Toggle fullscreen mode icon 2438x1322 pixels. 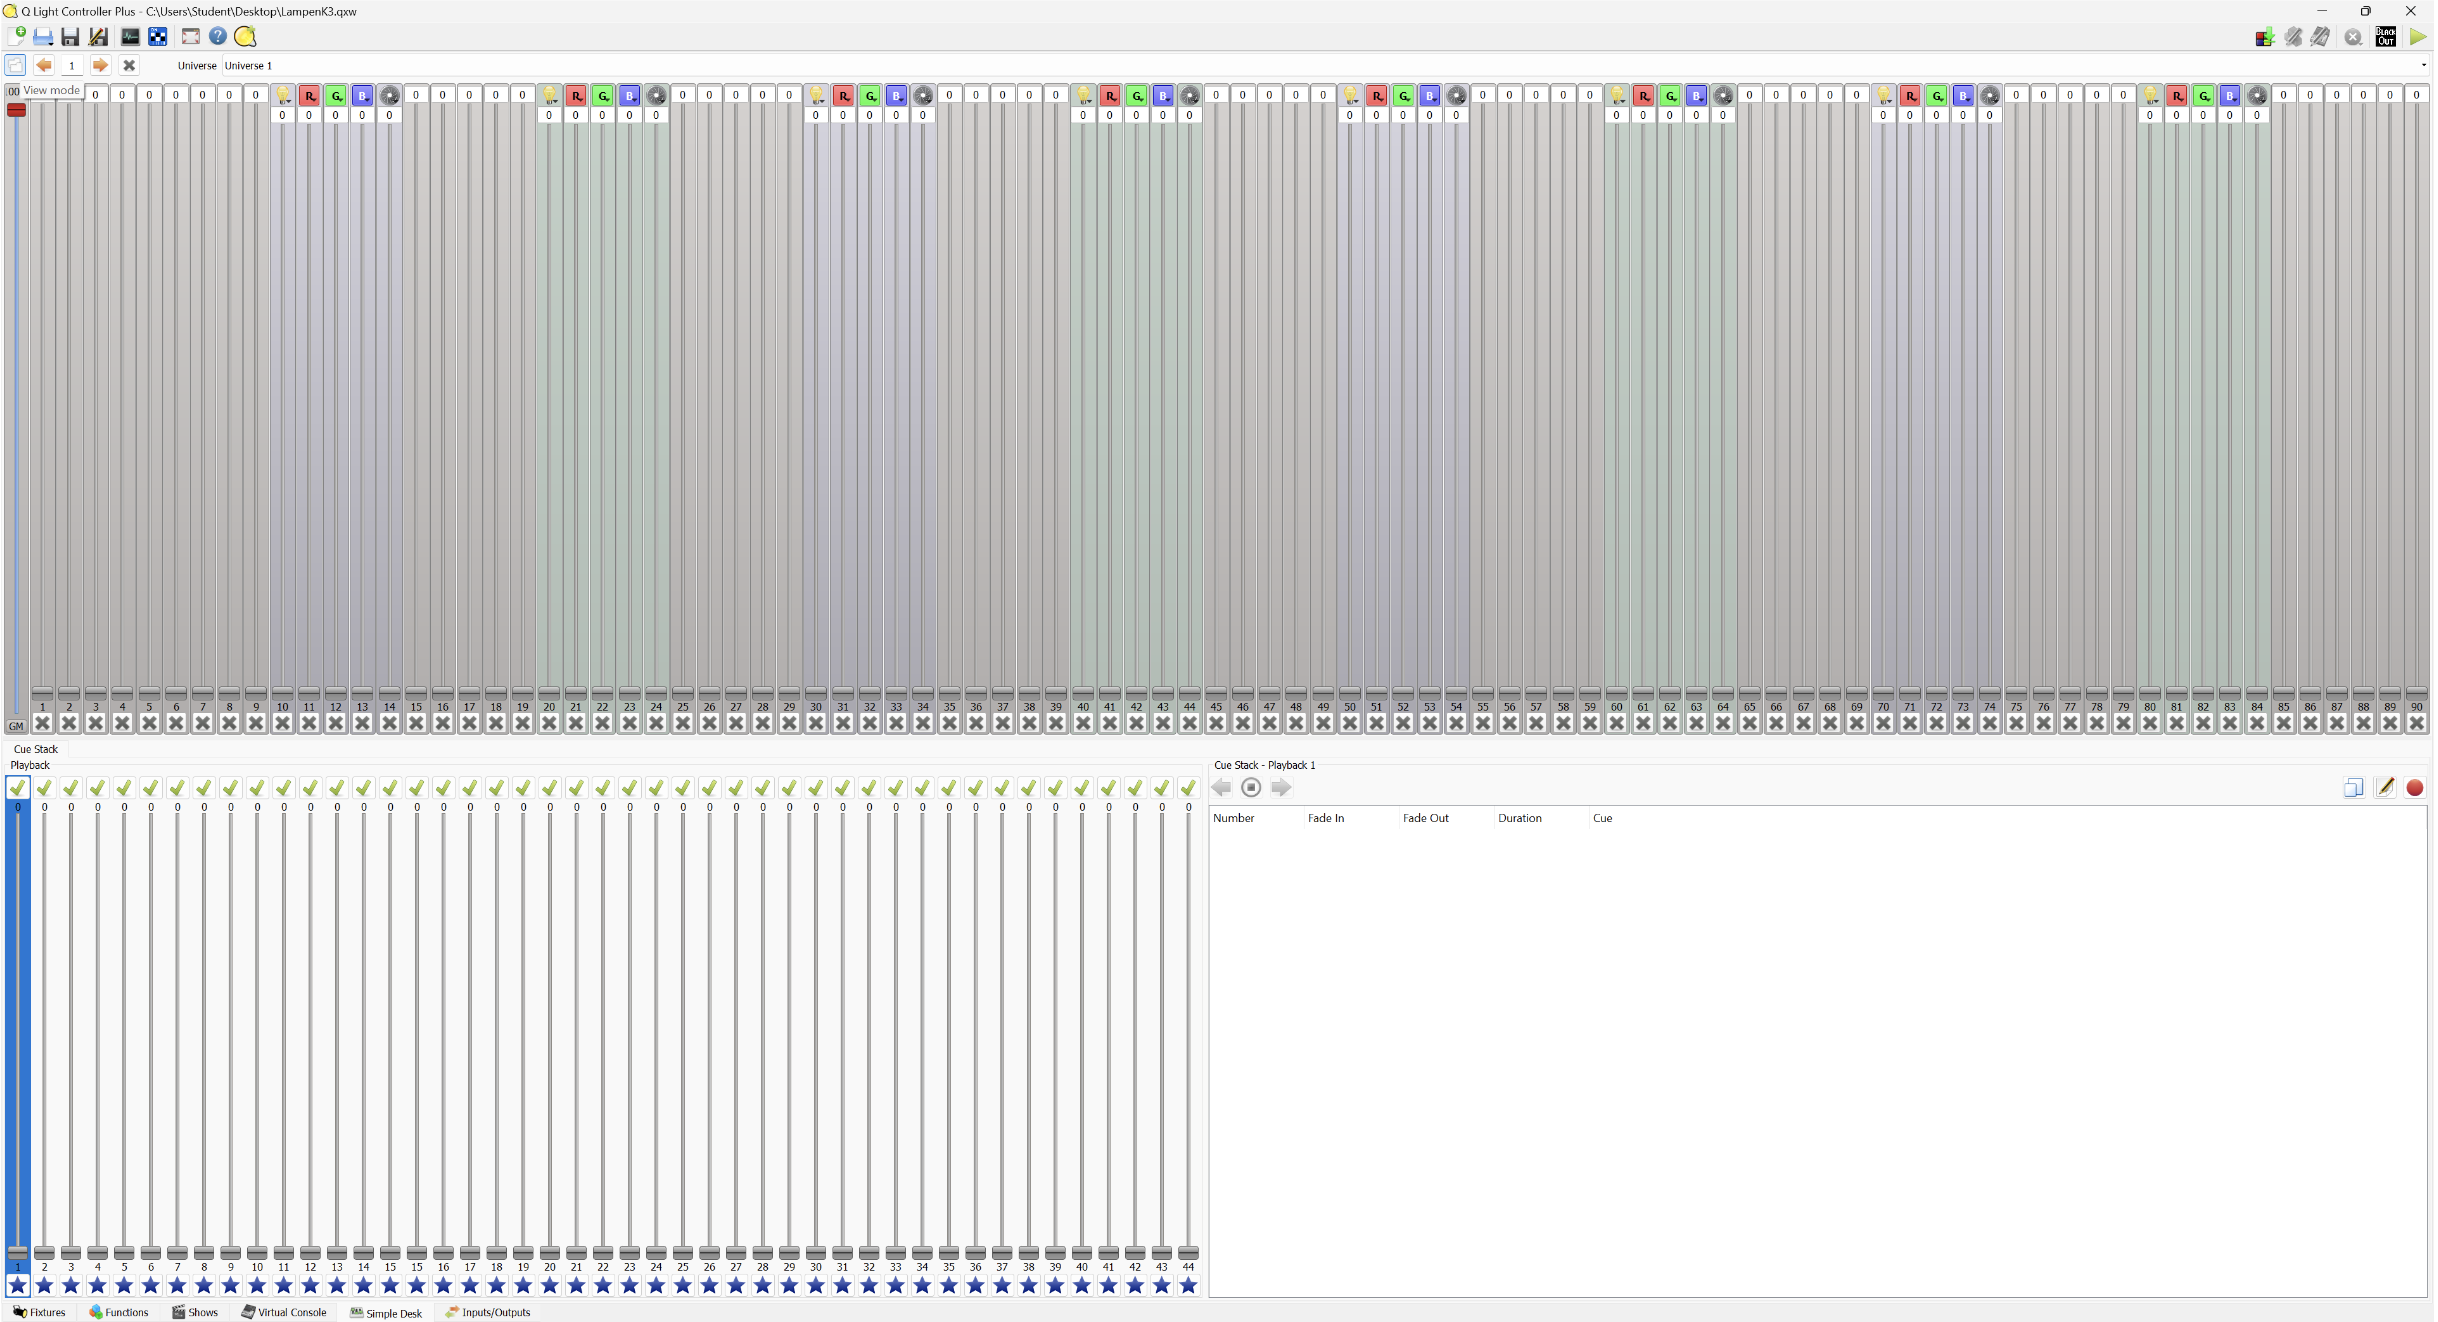[x=190, y=37]
